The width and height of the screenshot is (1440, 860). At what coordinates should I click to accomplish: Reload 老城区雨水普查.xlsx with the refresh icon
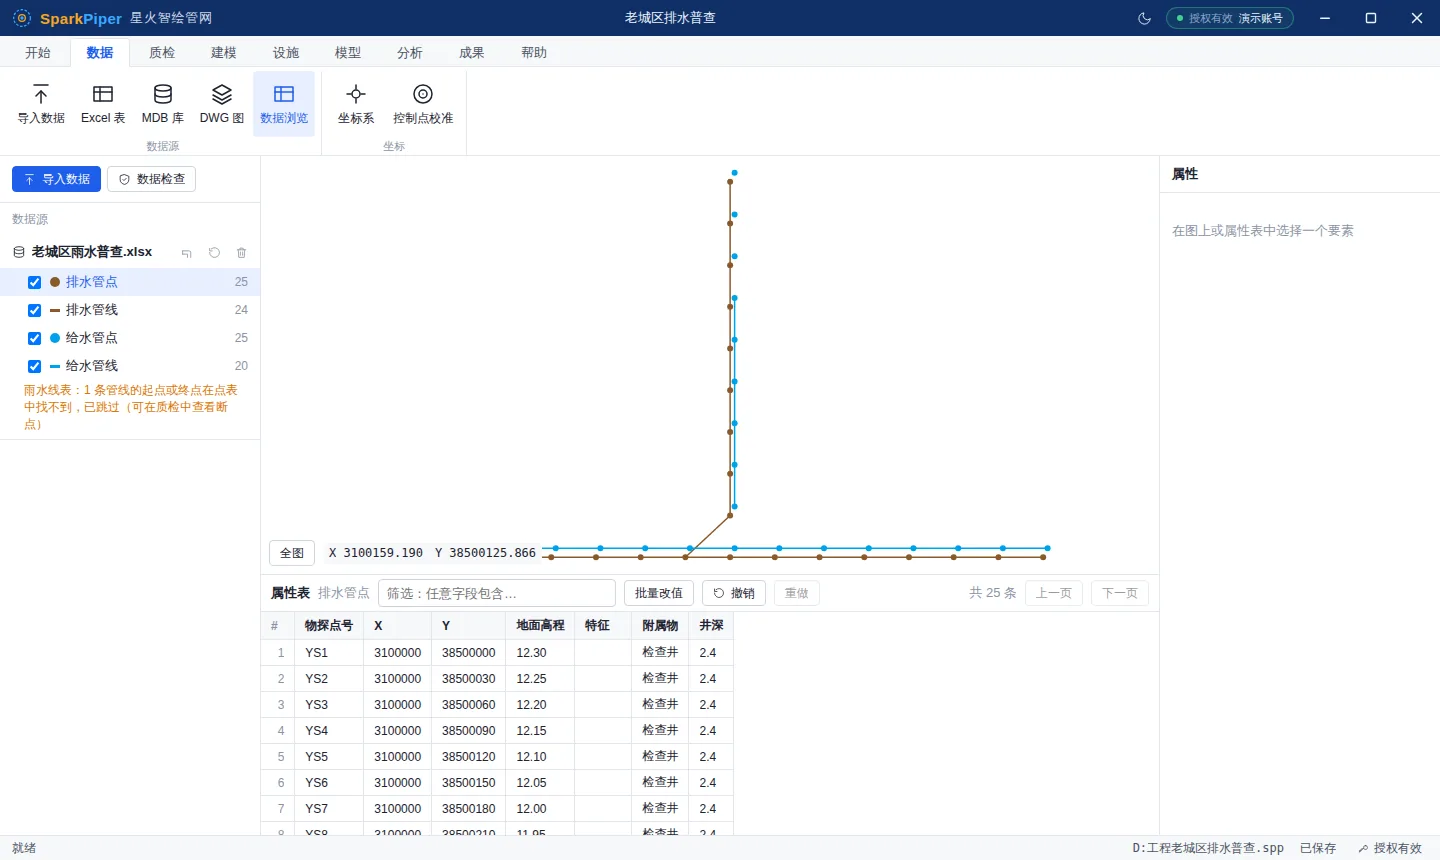point(214,253)
